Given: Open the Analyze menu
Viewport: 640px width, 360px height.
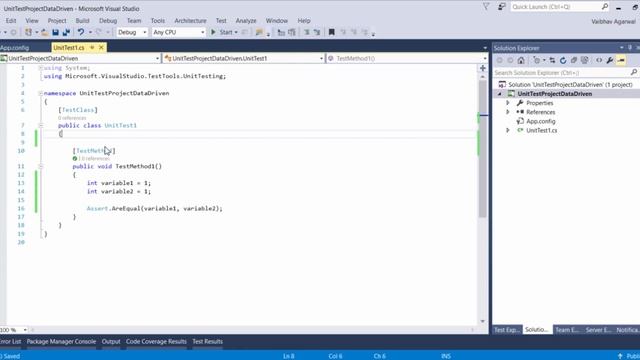Looking at the screenshot, I should pos(246,20).
